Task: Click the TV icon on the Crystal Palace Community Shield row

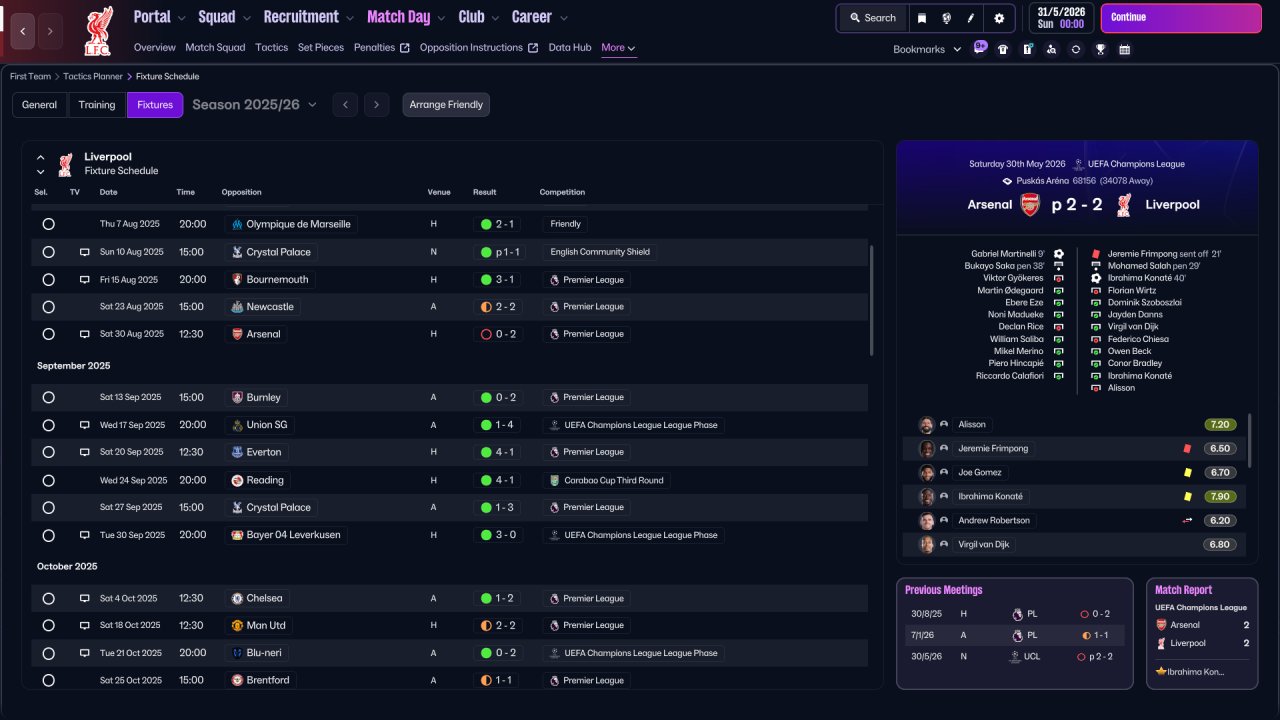Action: point(85,252)
